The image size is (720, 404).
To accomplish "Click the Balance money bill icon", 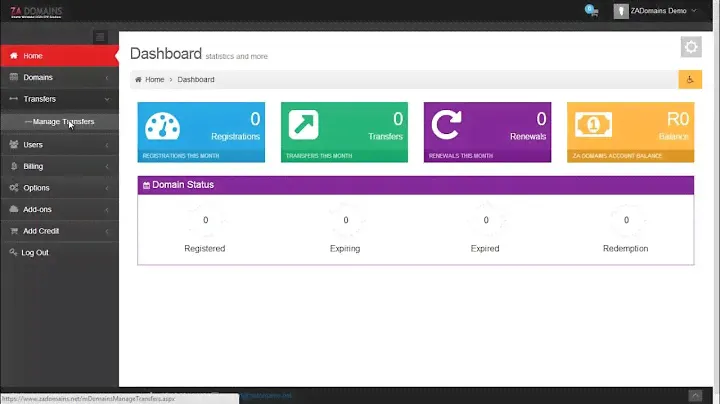I will click(589, 125).
